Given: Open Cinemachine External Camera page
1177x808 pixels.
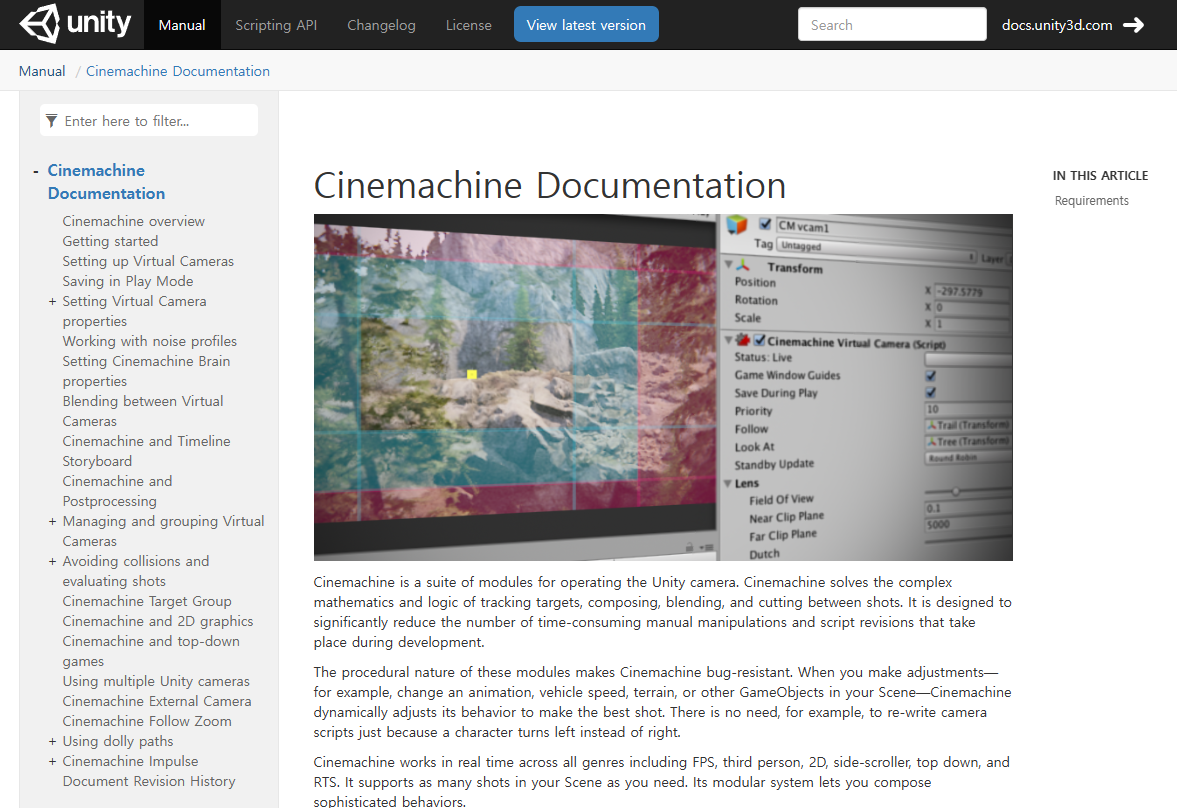Looking at the screenshot, I should click(157, 701).
